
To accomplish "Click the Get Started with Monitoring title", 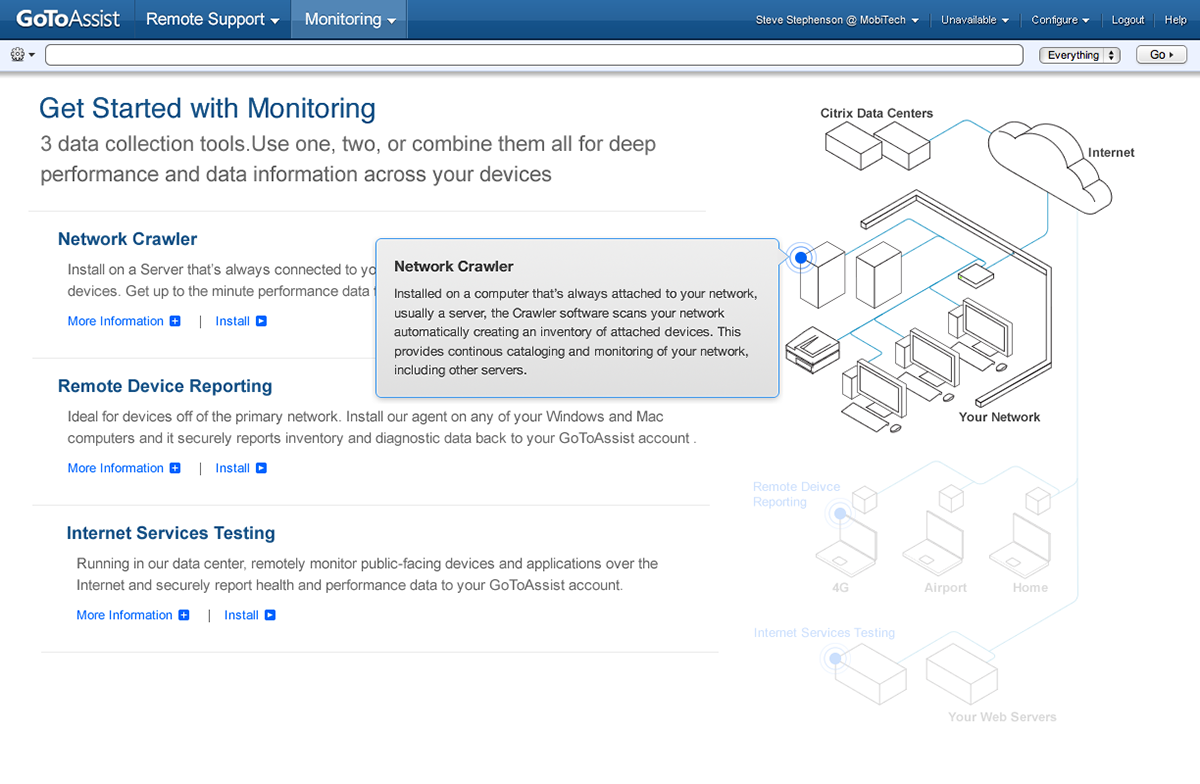I will point(207,108).
